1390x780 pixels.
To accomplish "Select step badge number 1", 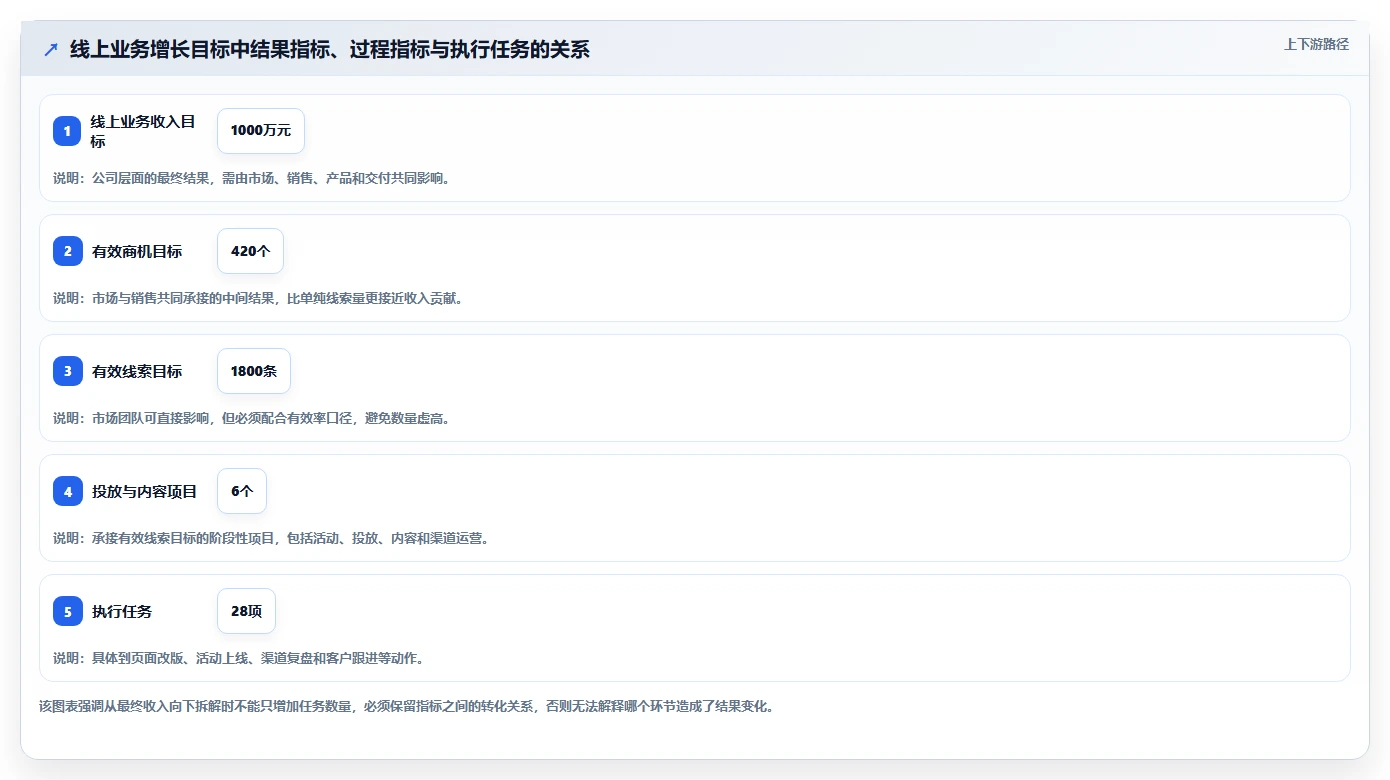I will tap(67, 131).
